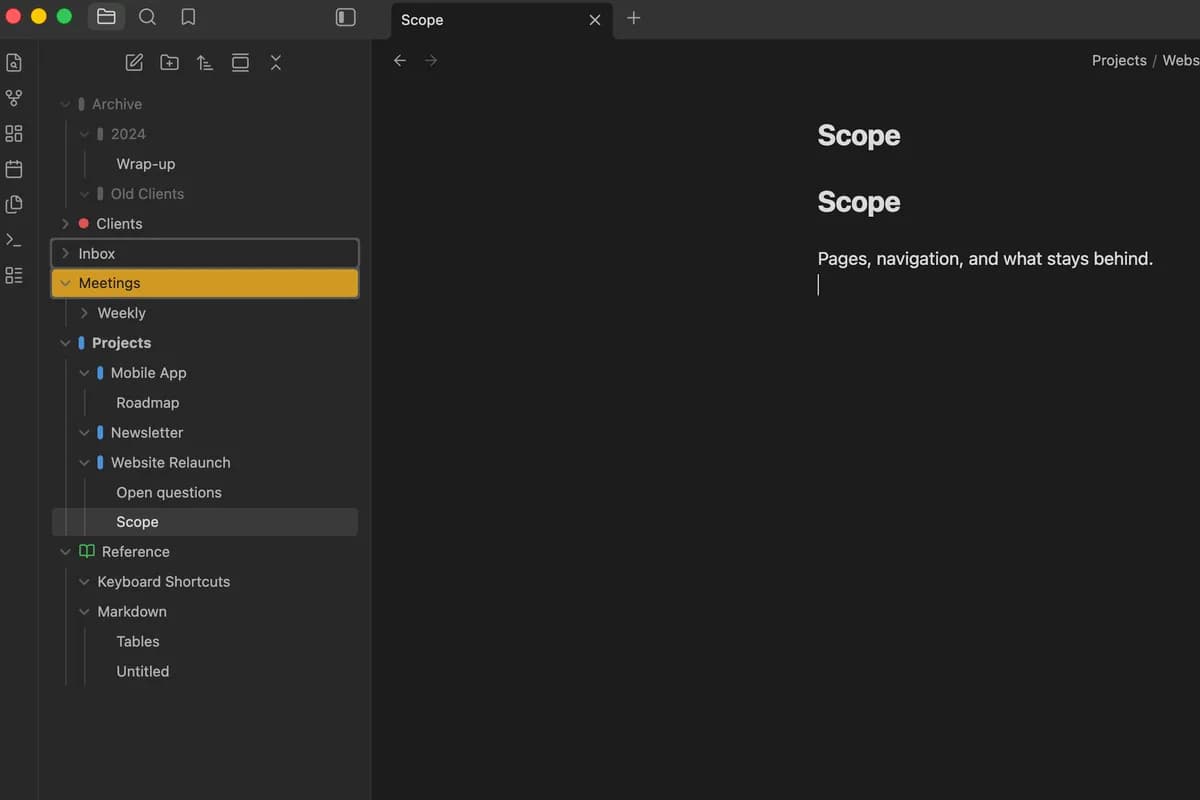Open graph view icon in ribbon
Screen dimensions: 1200x800
(x=14, y=98)
